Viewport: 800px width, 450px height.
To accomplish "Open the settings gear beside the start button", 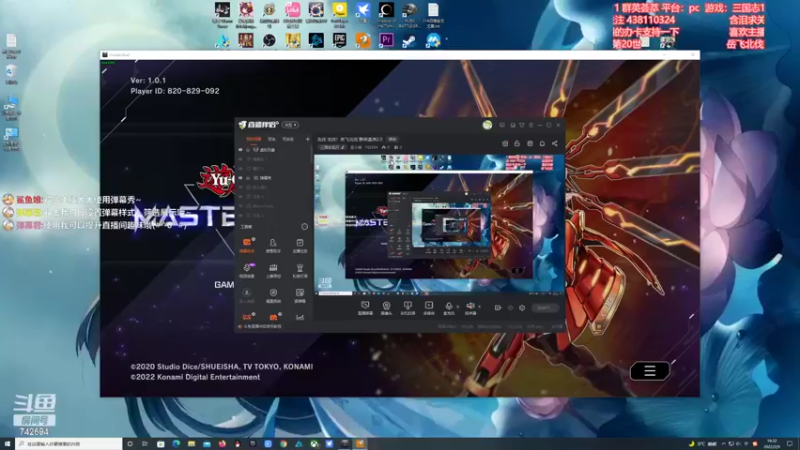I will [522, 308].
